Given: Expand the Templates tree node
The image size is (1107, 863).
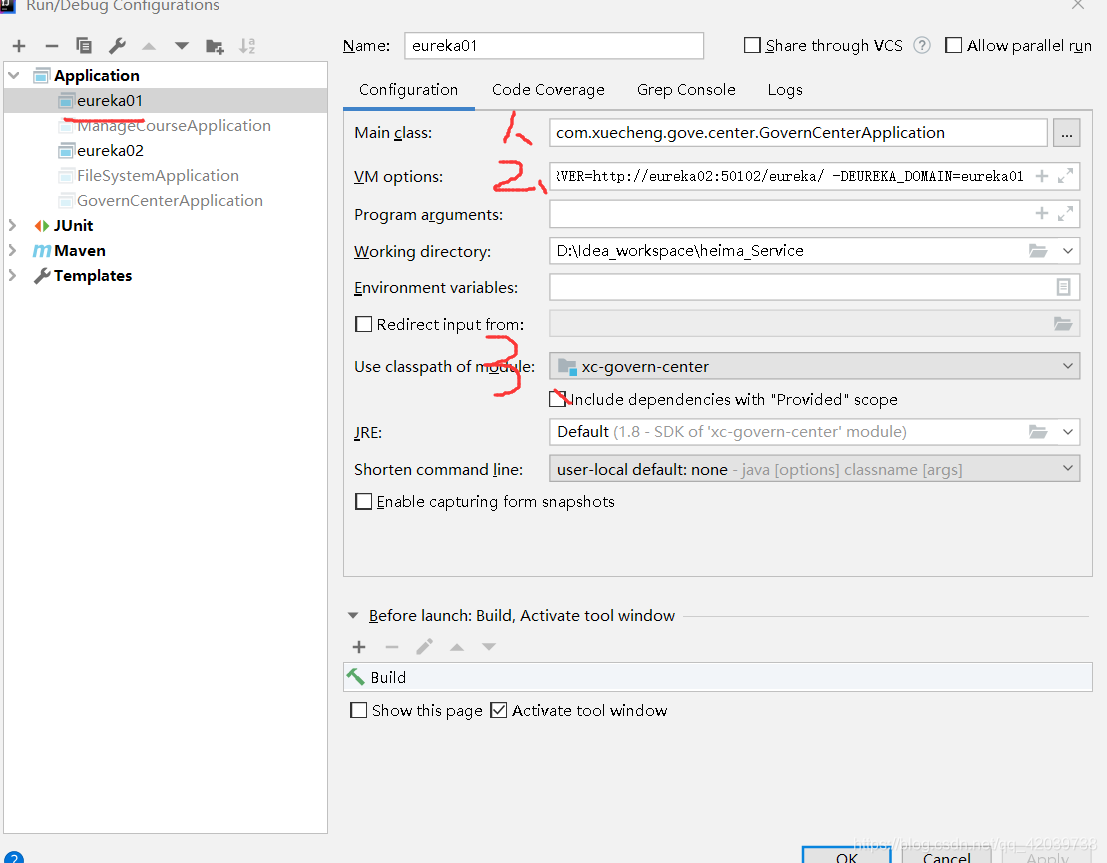Looking at the screenshot, I should (12, 275).
